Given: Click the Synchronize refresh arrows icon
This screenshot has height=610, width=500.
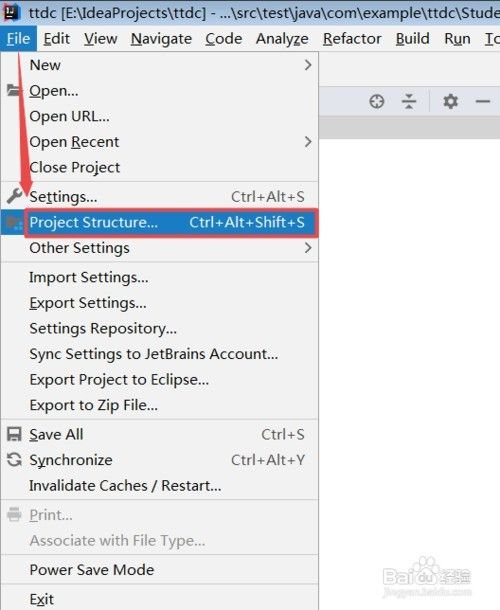Looking at the screenshot, I should pyautogui.click(x=14, y=460).
